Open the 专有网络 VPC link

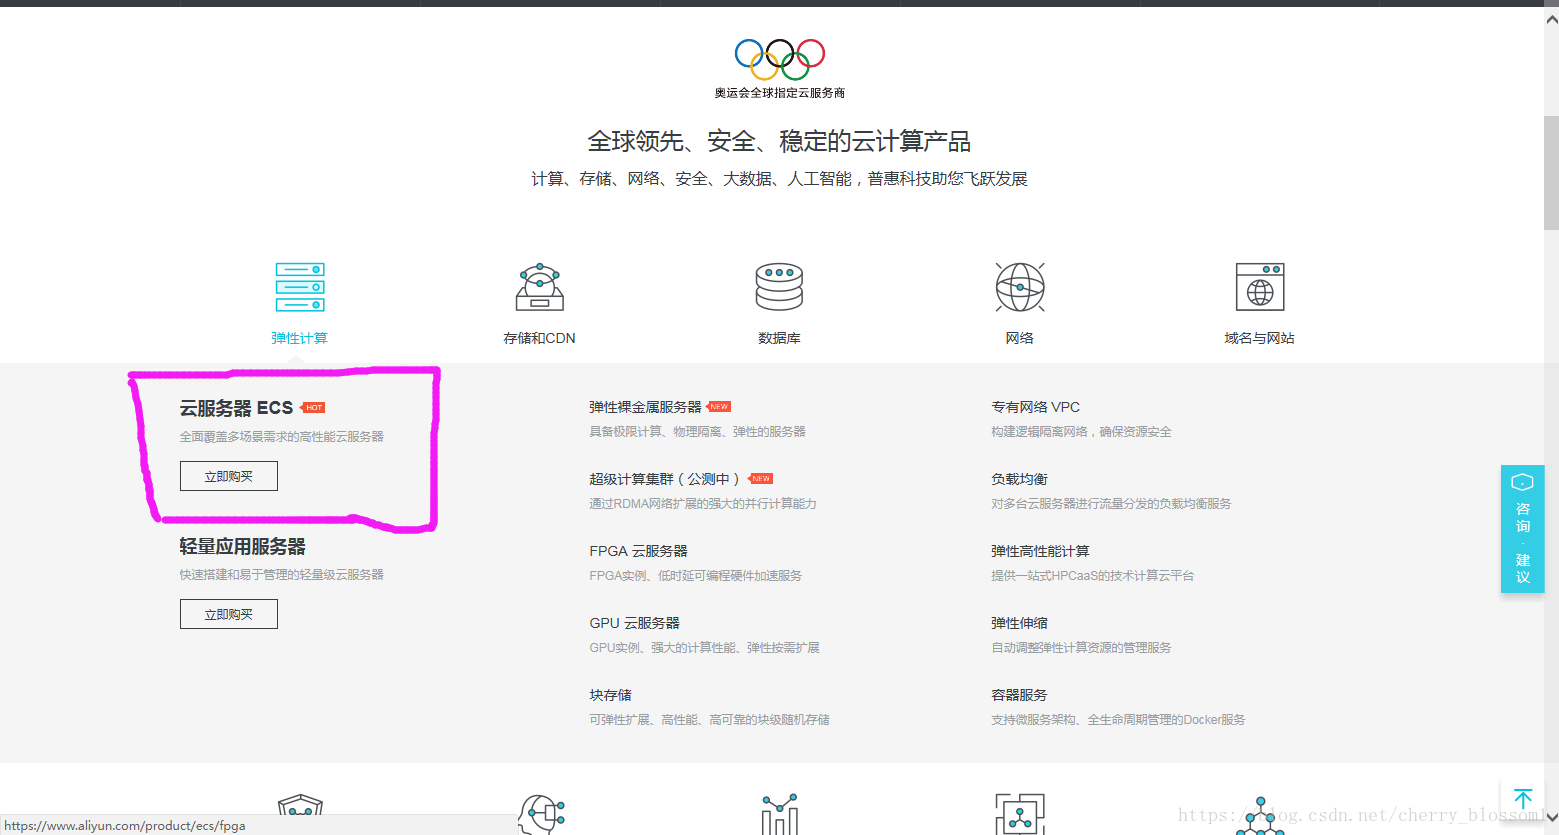click(1036, 407)
